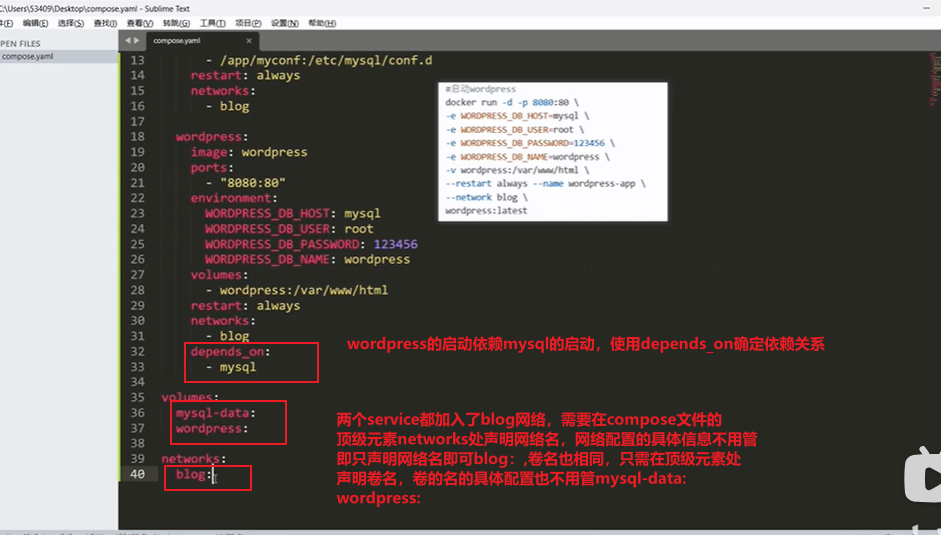Click 'wordpress:' volume name on line 37
The image size is (941, 535).
coord(212,429)
